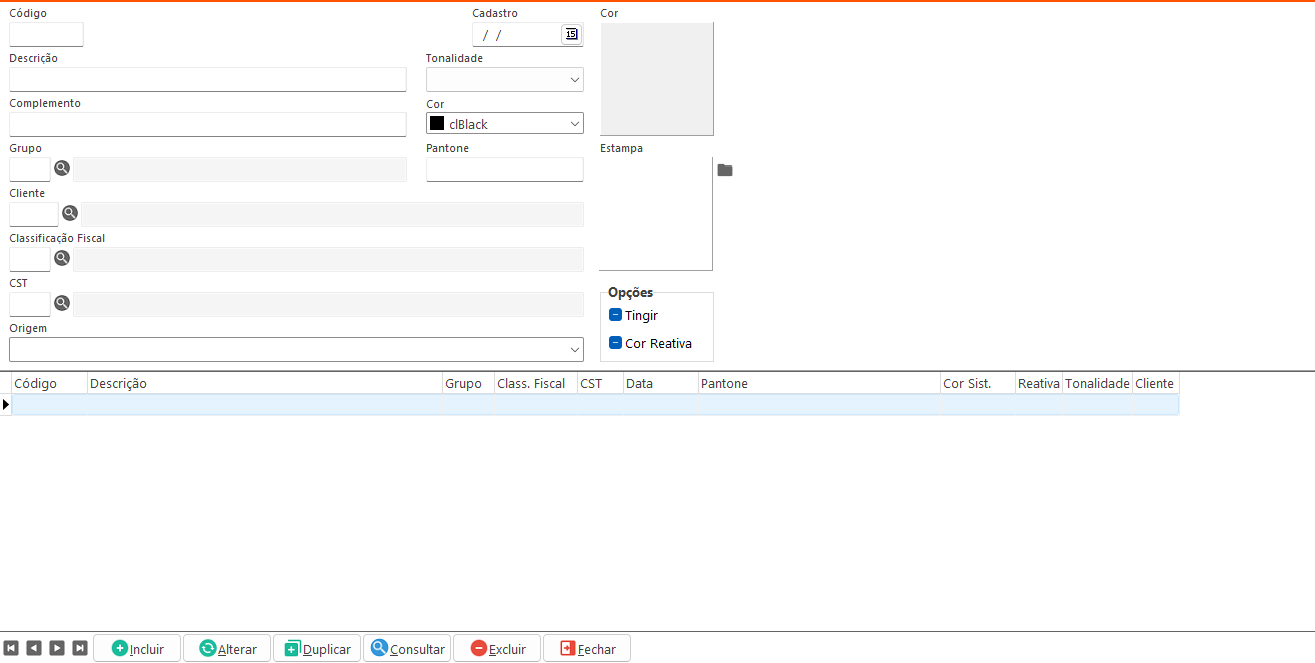The image size is (1315, 663).
Task: Click the CST search magnifier icon
Action: pos(62,303)
